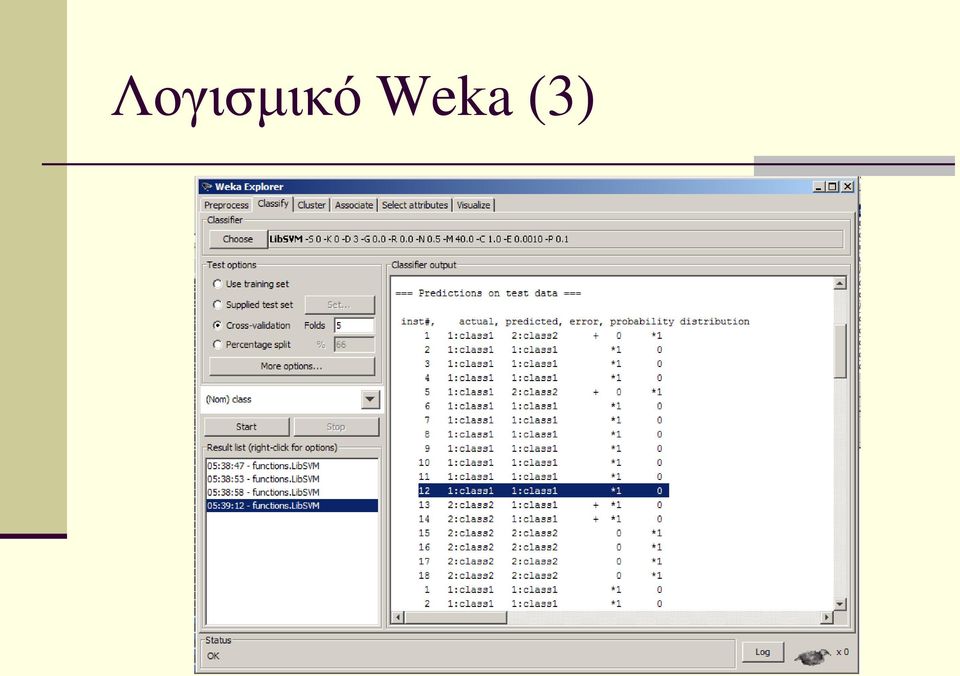Select the Use training set option

217,284
